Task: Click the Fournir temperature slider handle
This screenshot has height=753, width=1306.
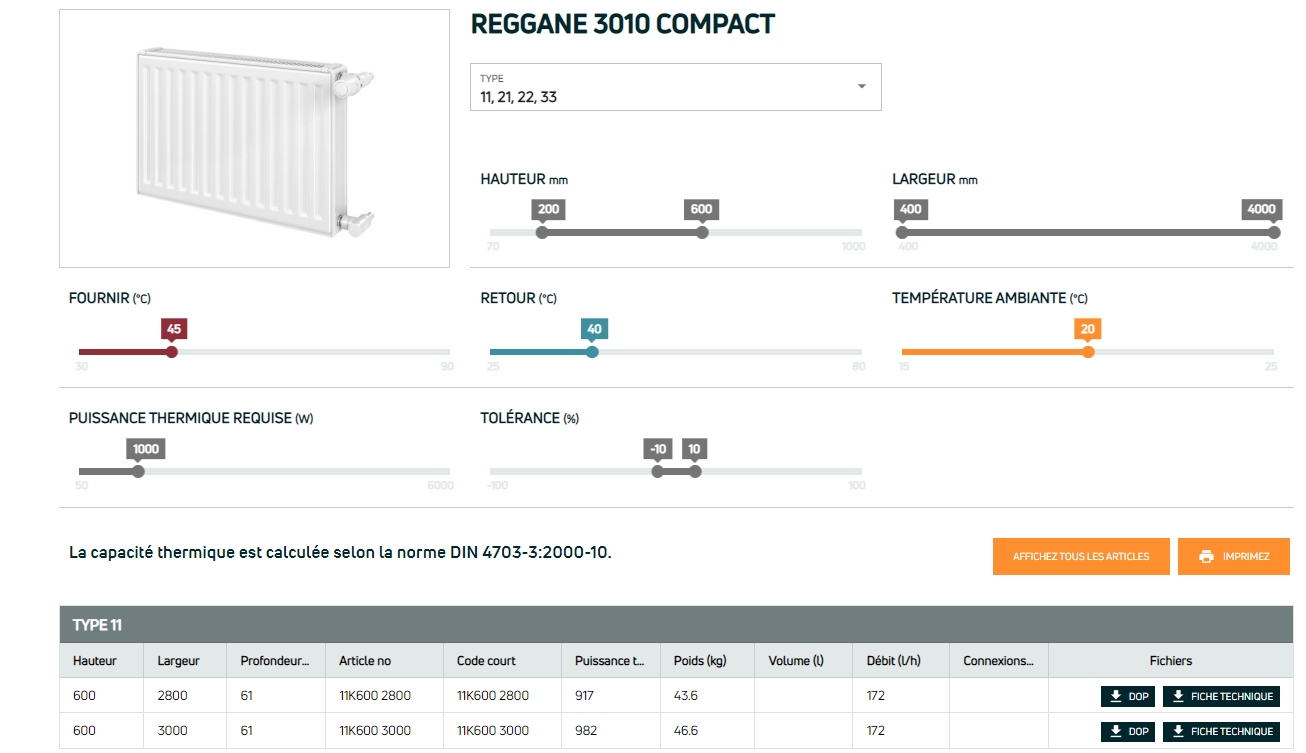Action: pyautogui.click(x=172, y=352)
